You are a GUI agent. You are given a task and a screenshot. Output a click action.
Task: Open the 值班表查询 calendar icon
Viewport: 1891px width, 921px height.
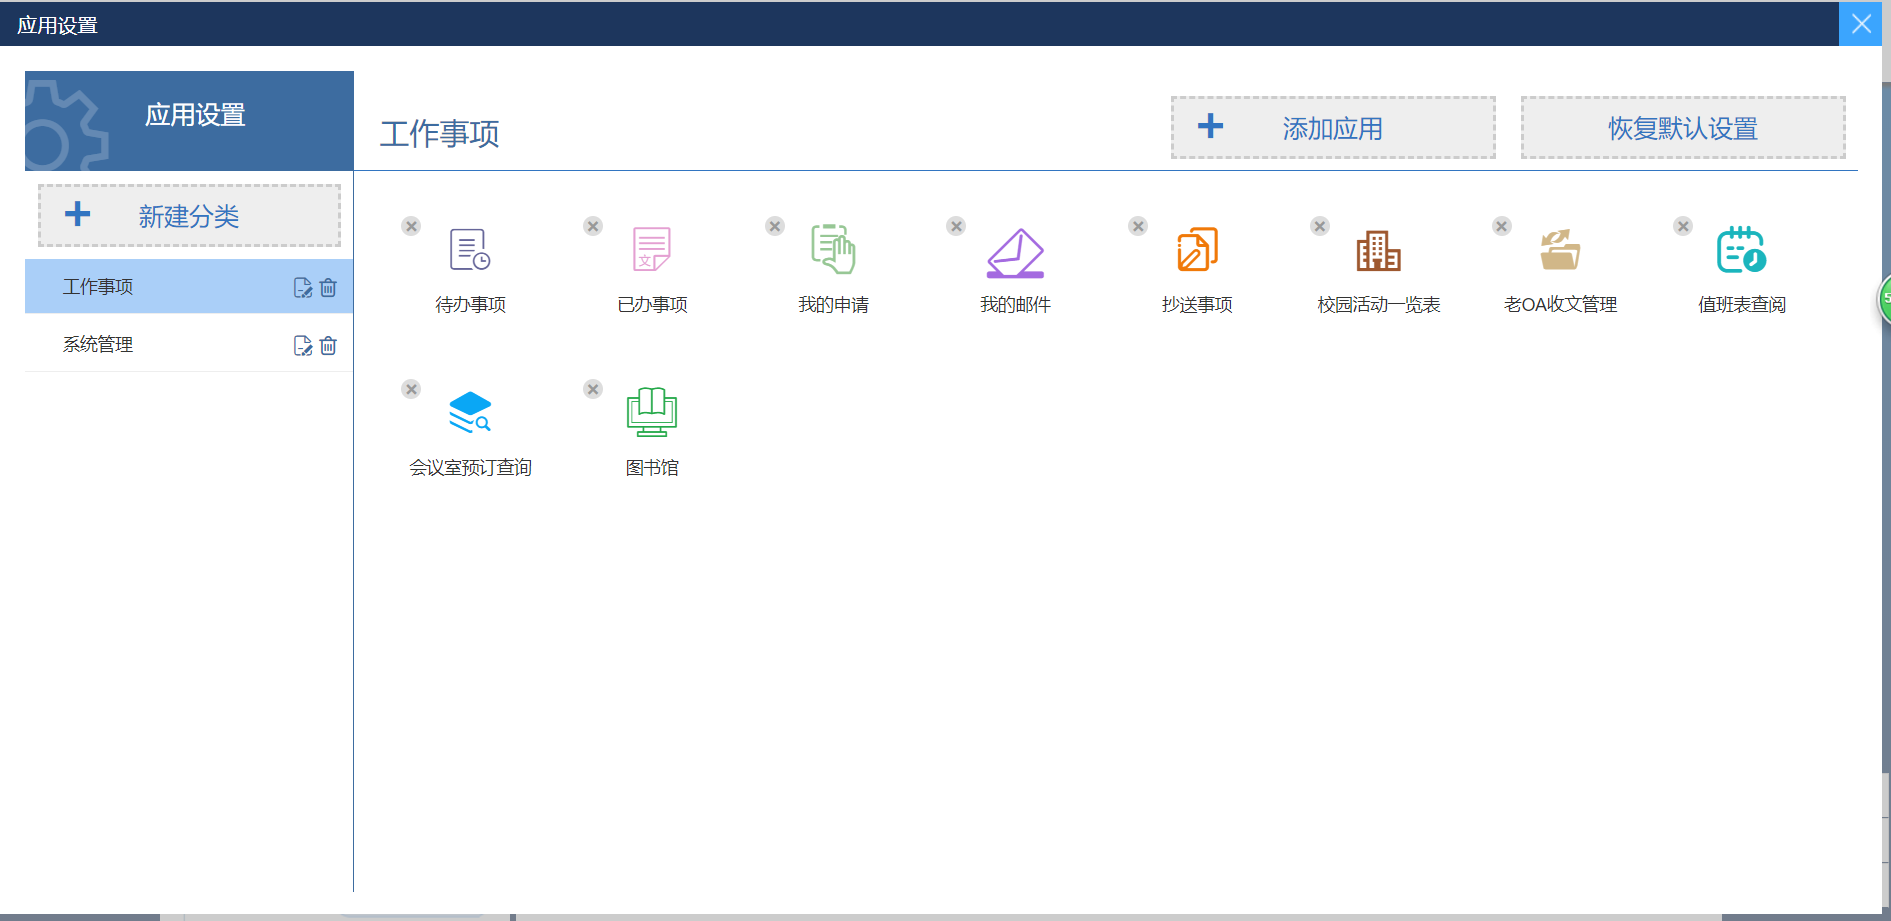pyautogui.click(x=1741, y=251)
